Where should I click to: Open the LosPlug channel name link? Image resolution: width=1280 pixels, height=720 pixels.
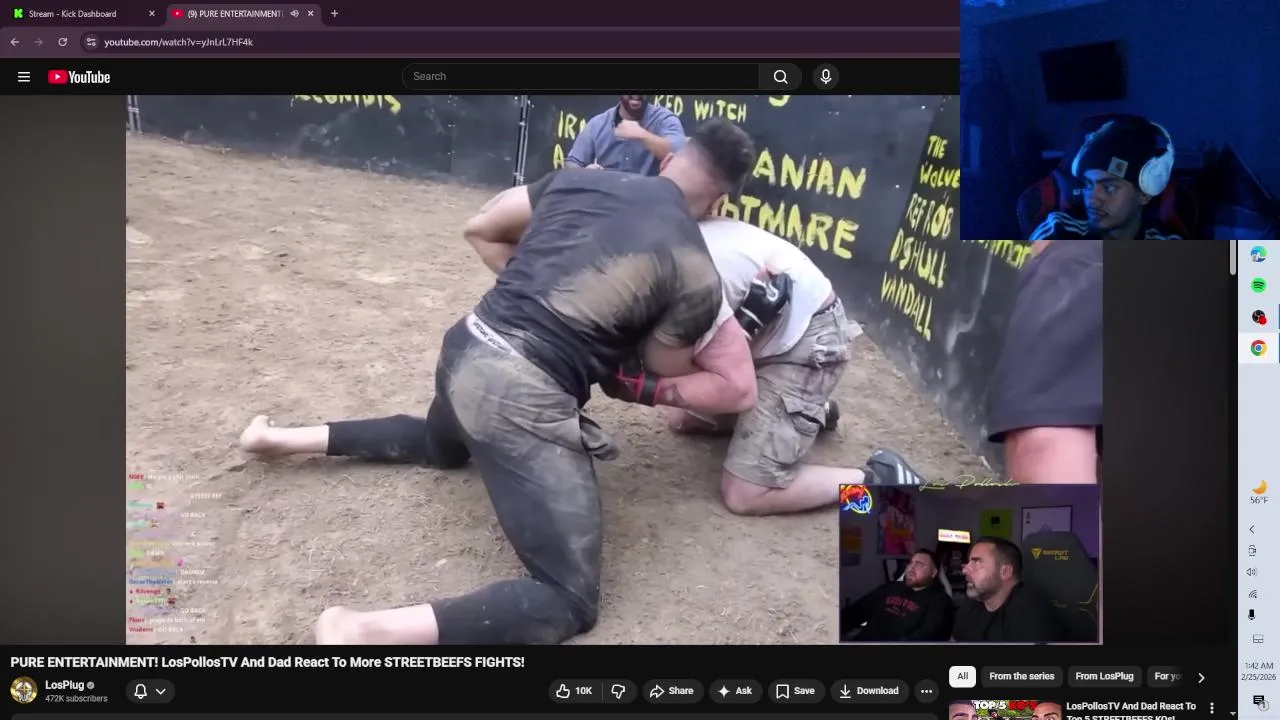tap(64, 685)
